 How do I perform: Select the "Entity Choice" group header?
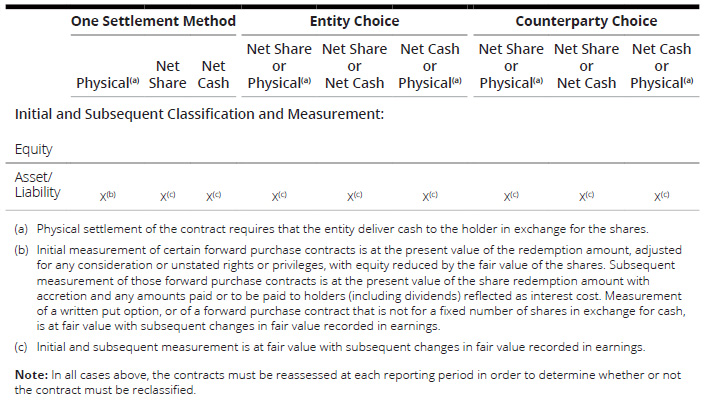click(x=354, y=21)
